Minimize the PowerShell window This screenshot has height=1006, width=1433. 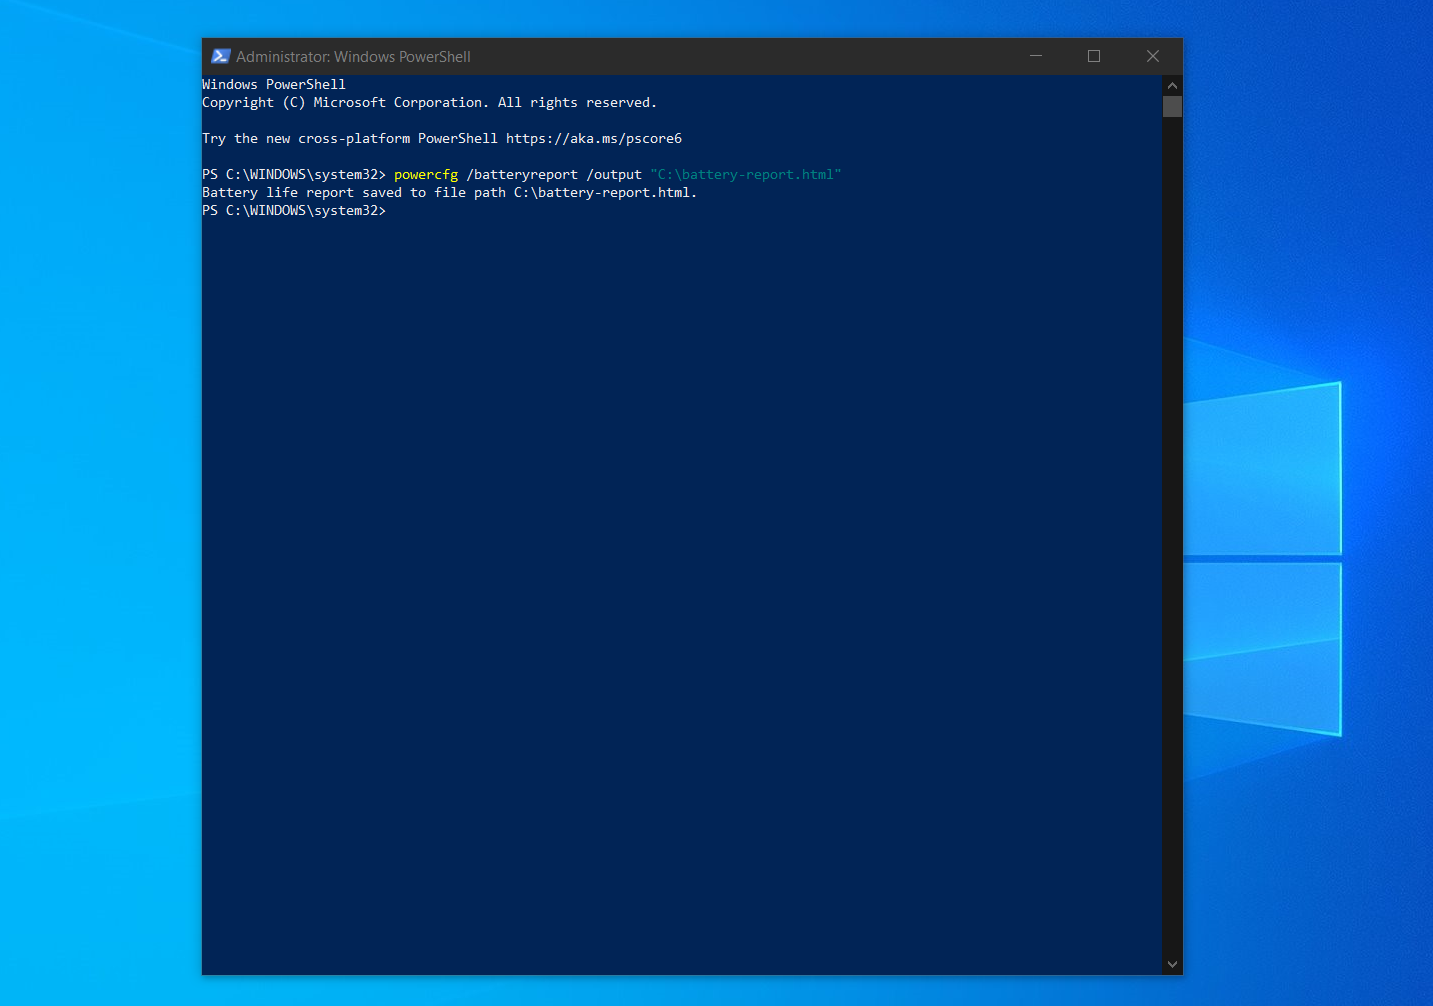point(1035,56)
